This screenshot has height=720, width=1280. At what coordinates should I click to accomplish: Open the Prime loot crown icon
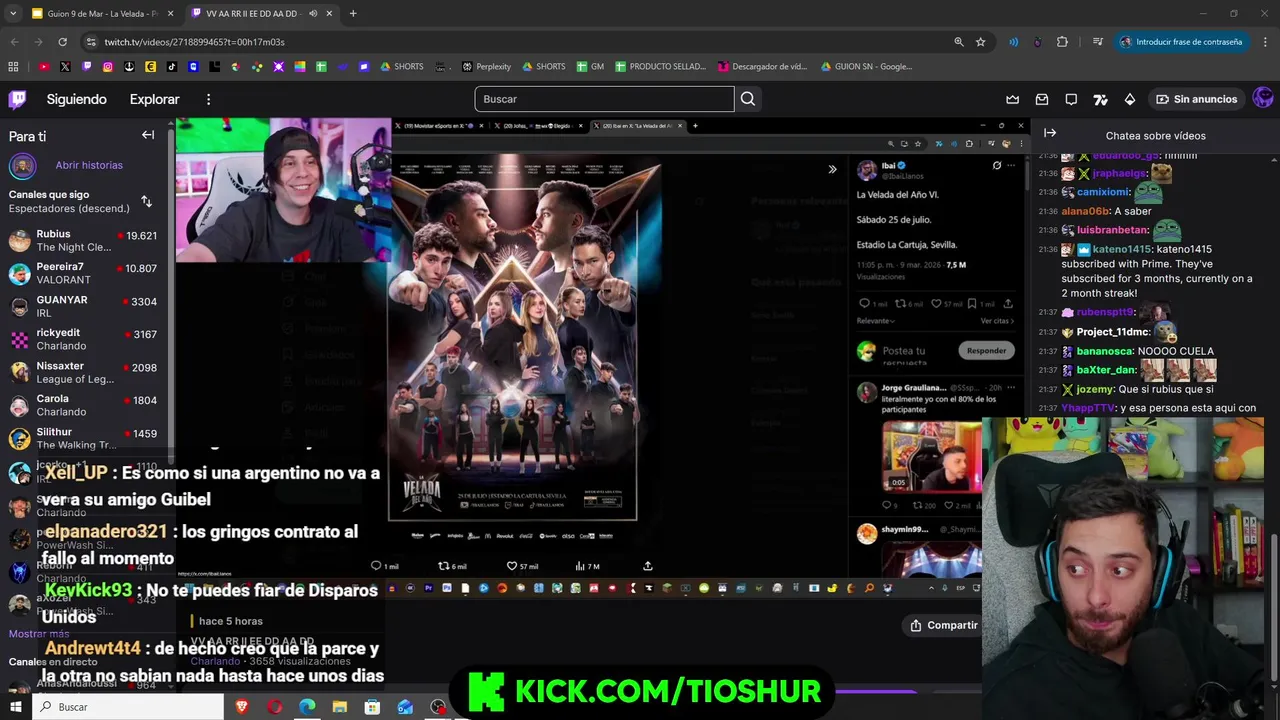click(x=1012, y=99)
